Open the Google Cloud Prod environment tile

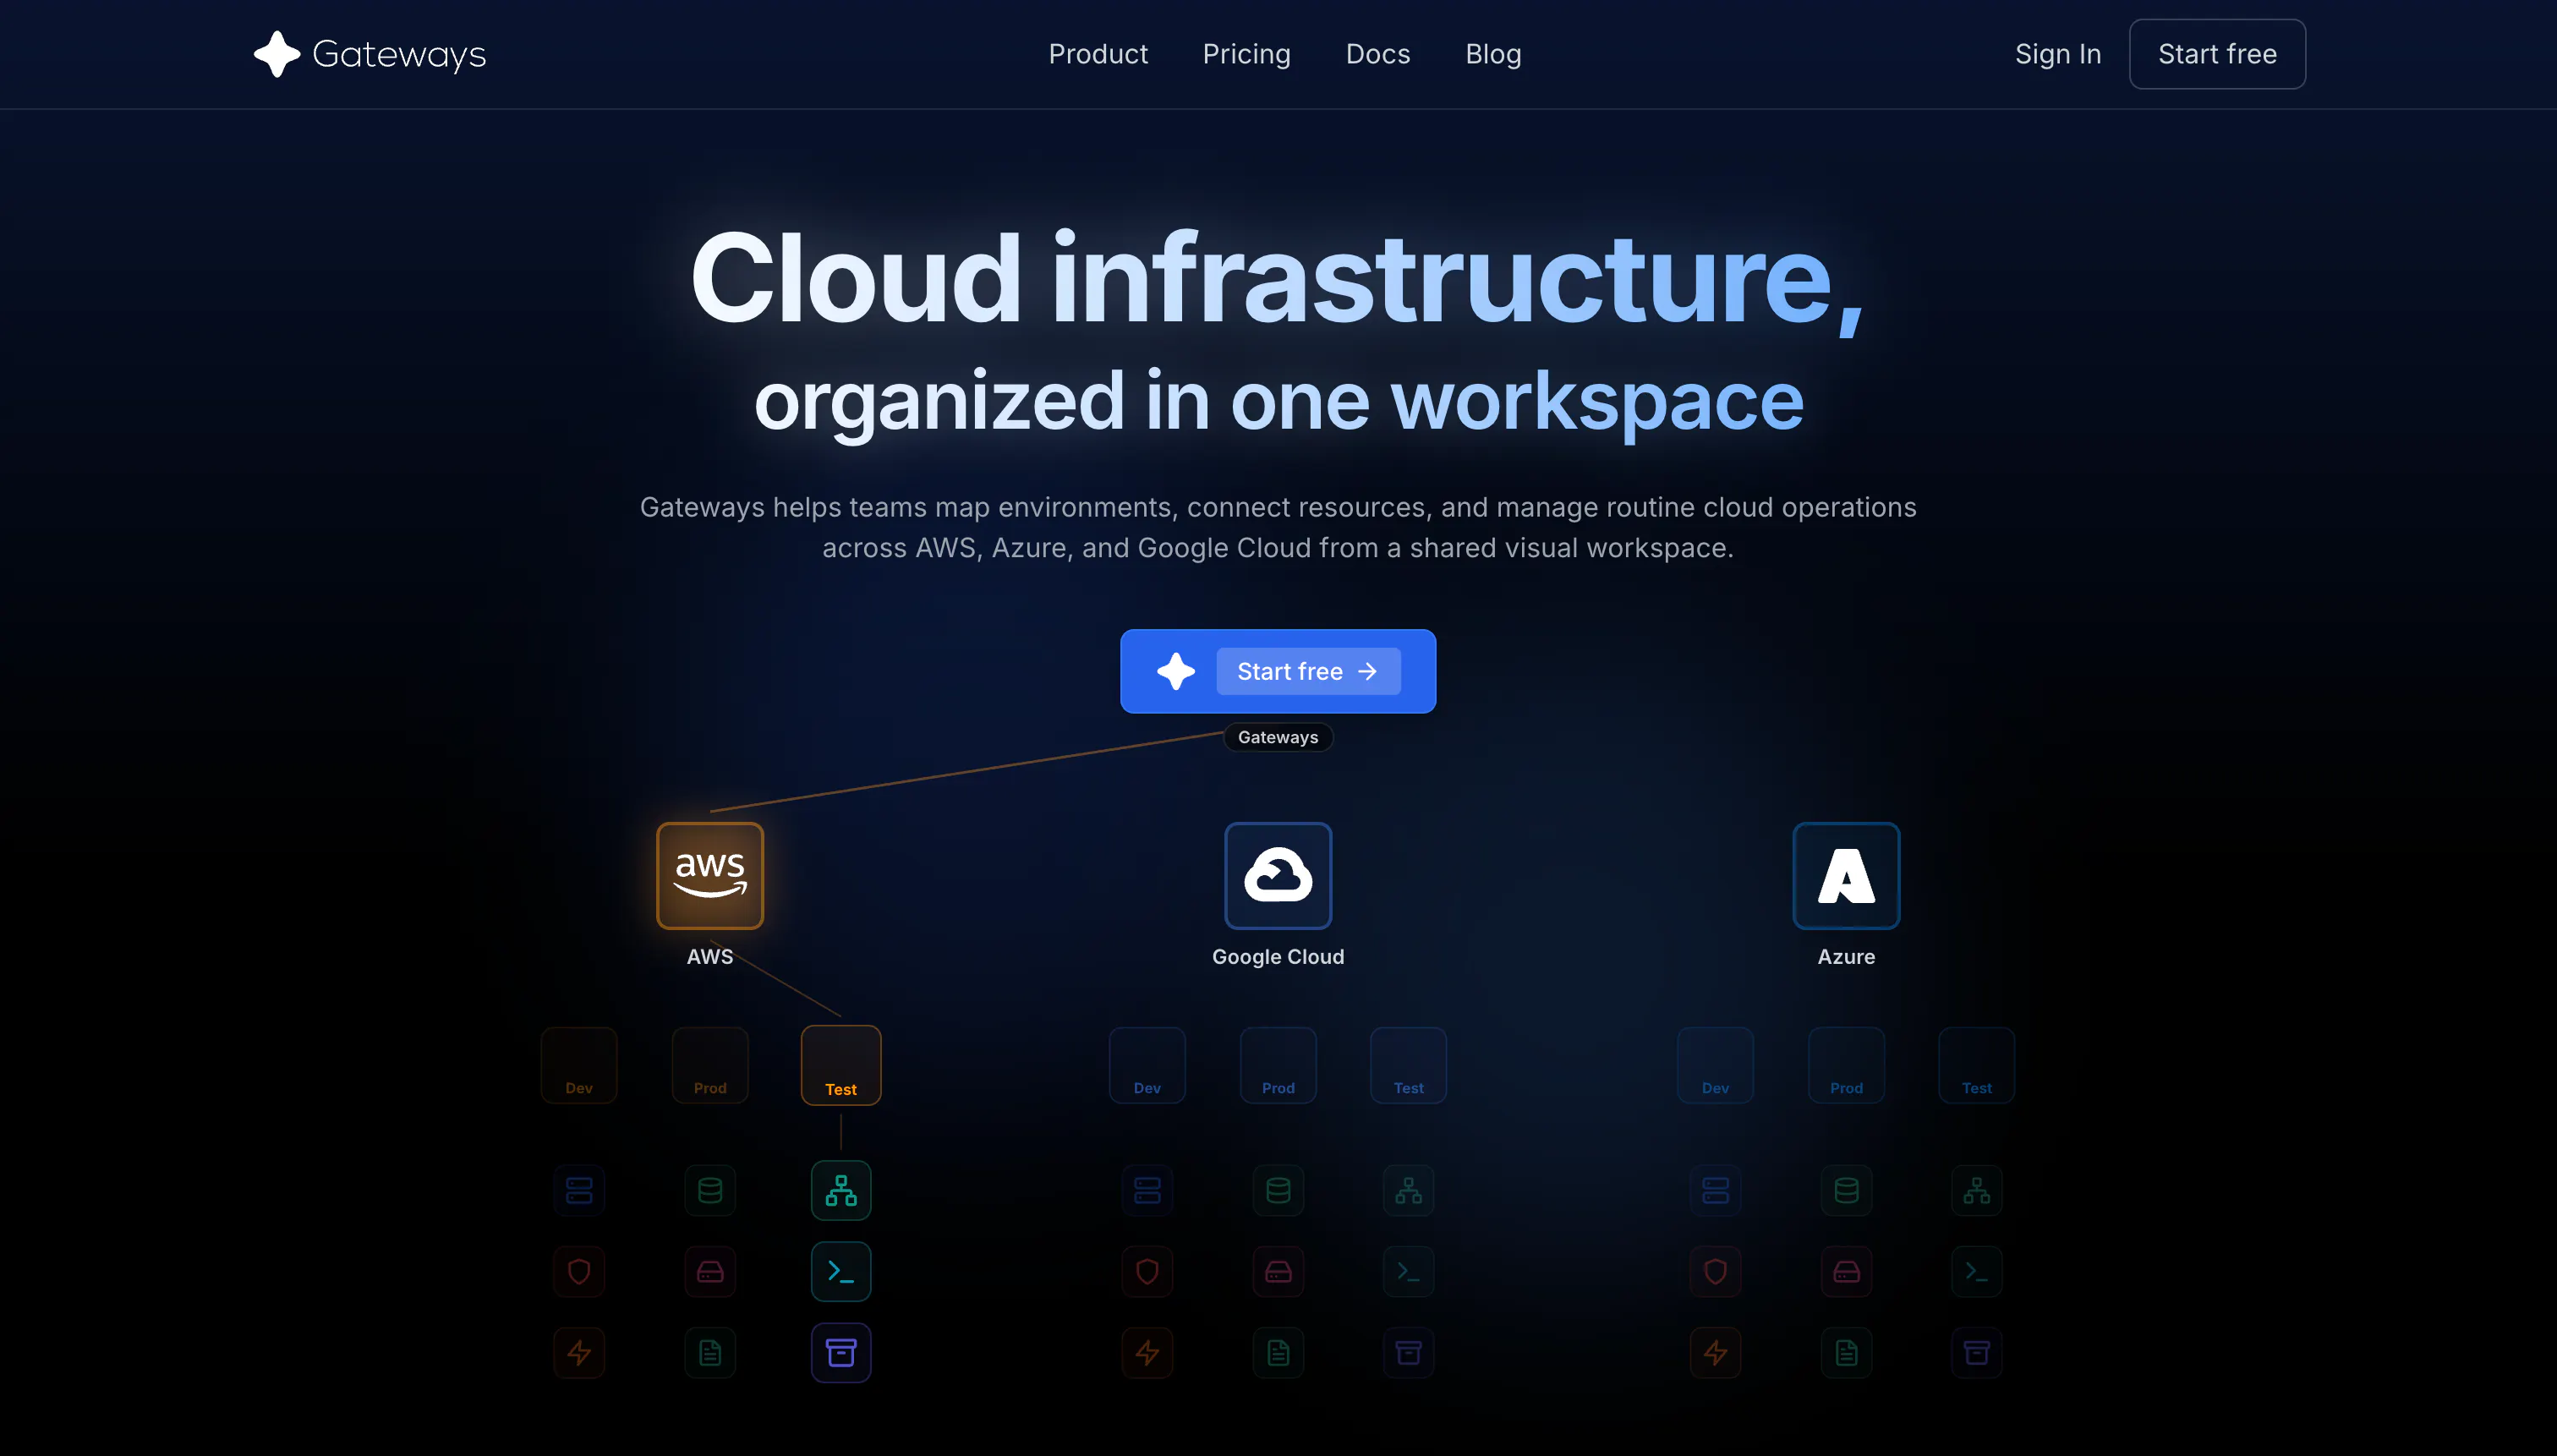(1278, 1065)
